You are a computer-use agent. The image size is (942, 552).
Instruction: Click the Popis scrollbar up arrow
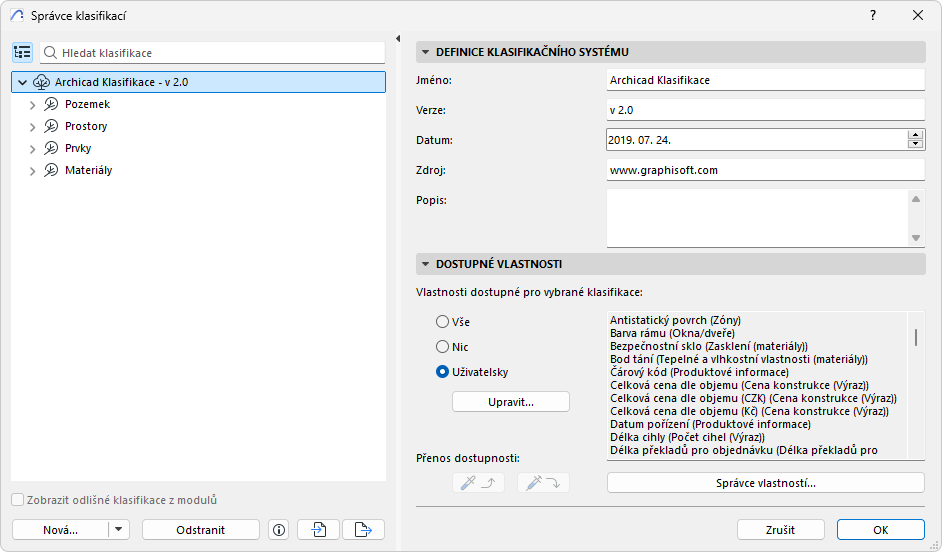916,199
